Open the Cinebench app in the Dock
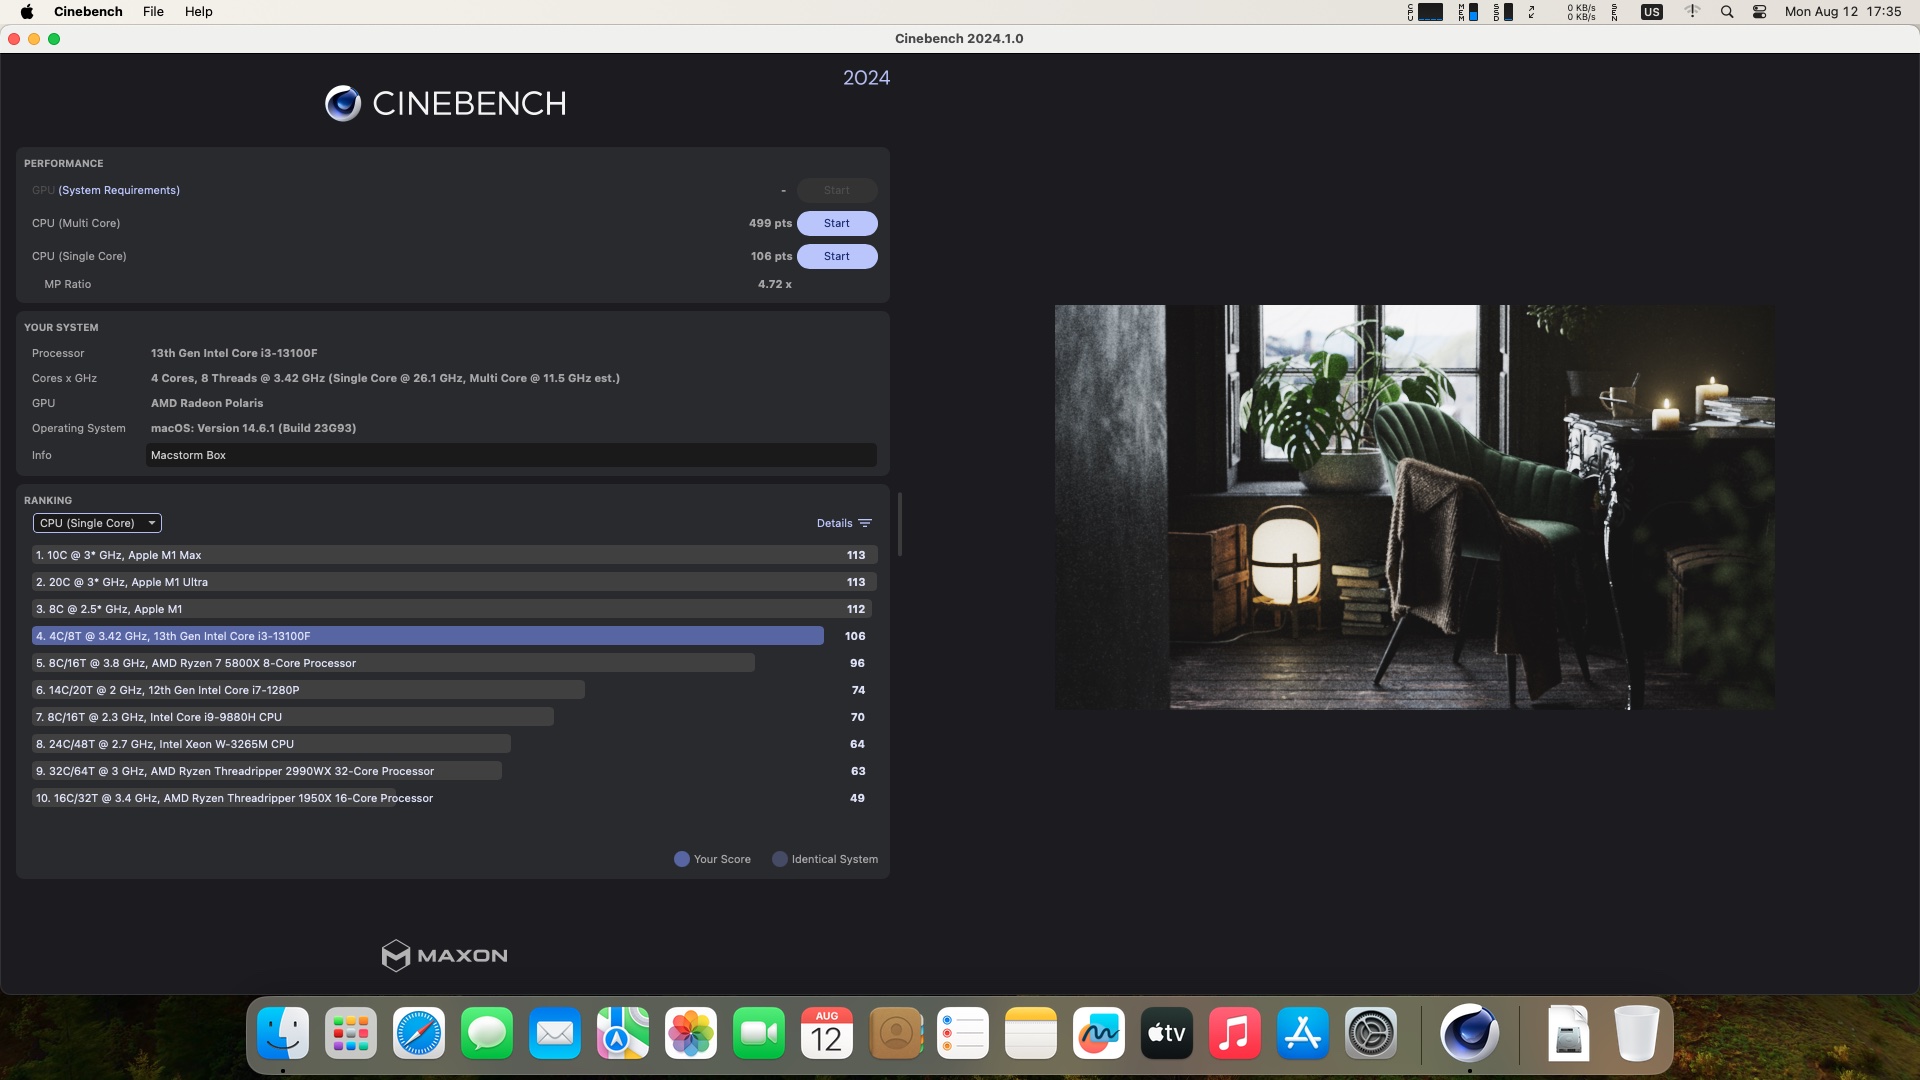 click(1469, 1033)
